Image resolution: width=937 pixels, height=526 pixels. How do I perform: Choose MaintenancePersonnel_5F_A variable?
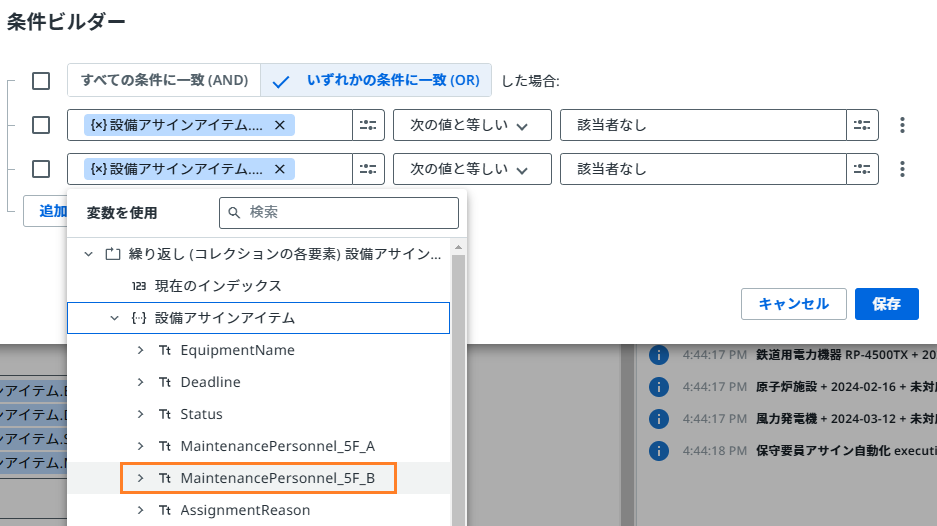click(x=277, y=446)
